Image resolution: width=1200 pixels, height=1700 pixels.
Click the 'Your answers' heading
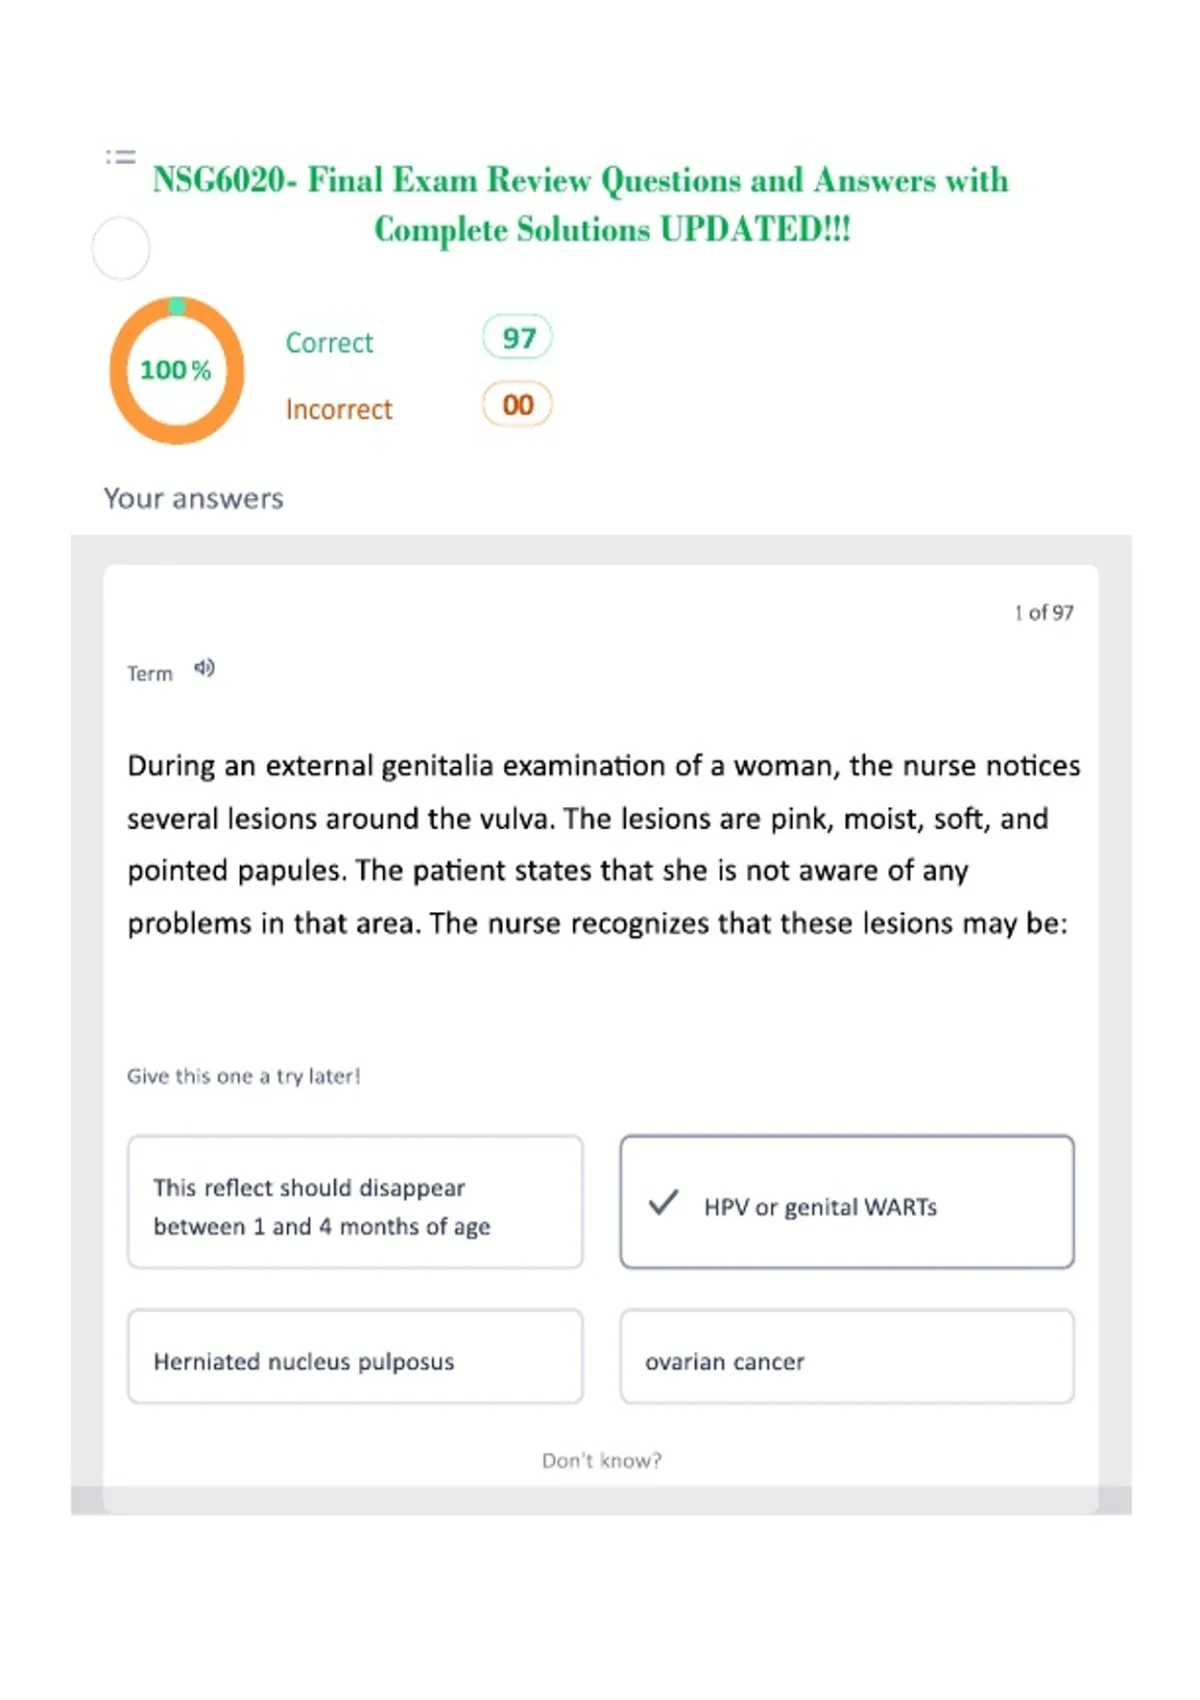(x=194, y=498)
